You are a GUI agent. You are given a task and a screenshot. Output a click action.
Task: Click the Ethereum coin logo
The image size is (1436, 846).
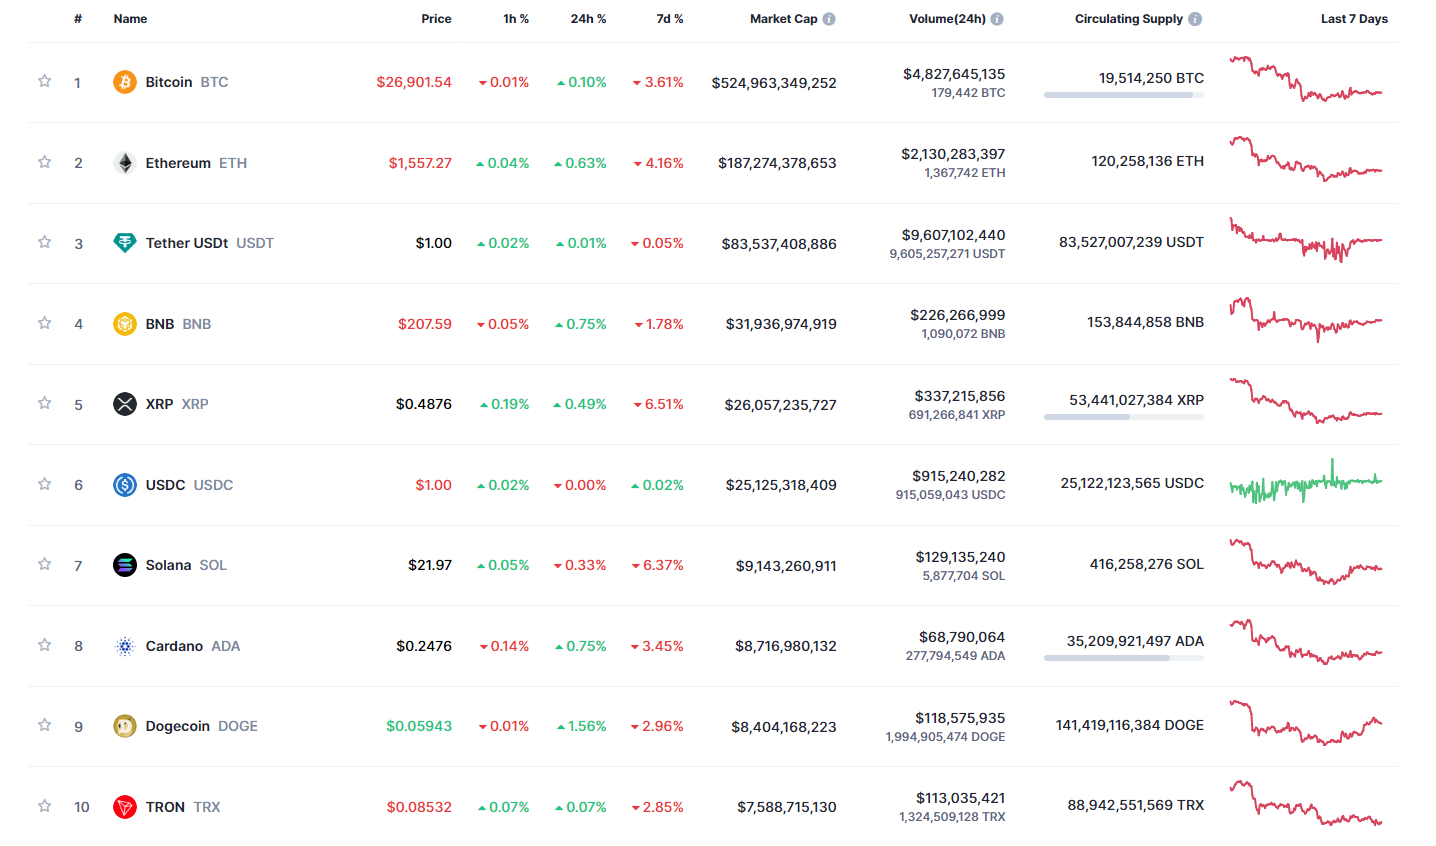coord(125,163)
